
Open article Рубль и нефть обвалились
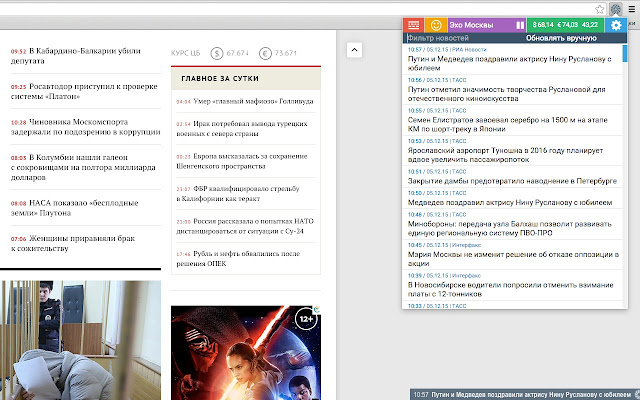pos(238,258)
